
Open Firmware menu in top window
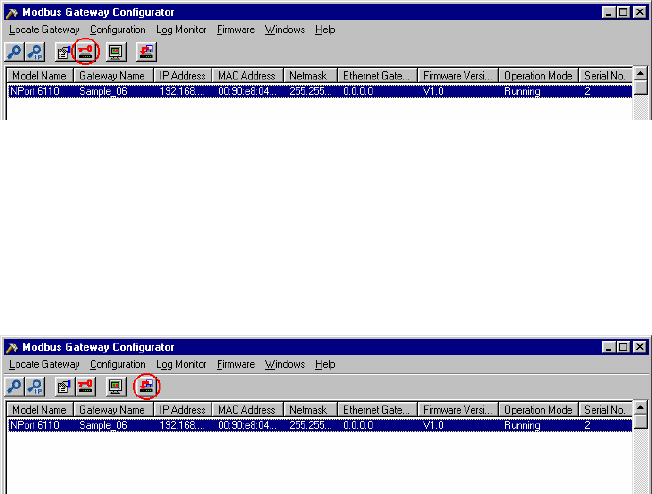[x=236, y=30]
